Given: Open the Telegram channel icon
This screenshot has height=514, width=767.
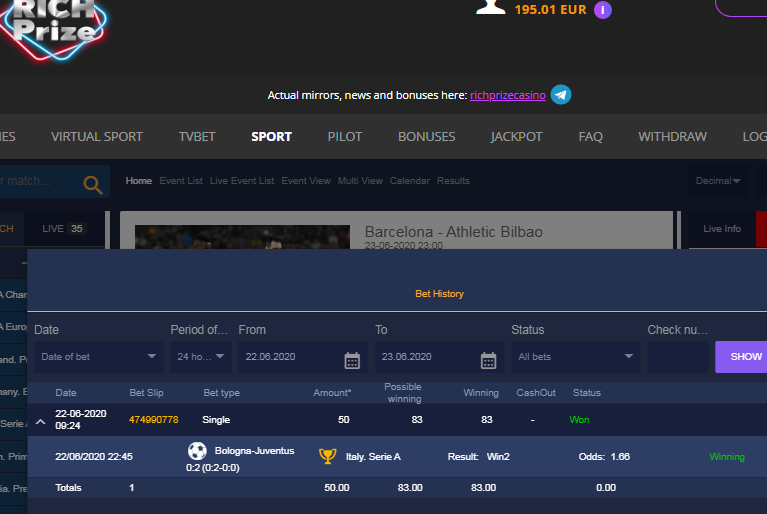Looking at the screenshot, I should coord(561,95).
